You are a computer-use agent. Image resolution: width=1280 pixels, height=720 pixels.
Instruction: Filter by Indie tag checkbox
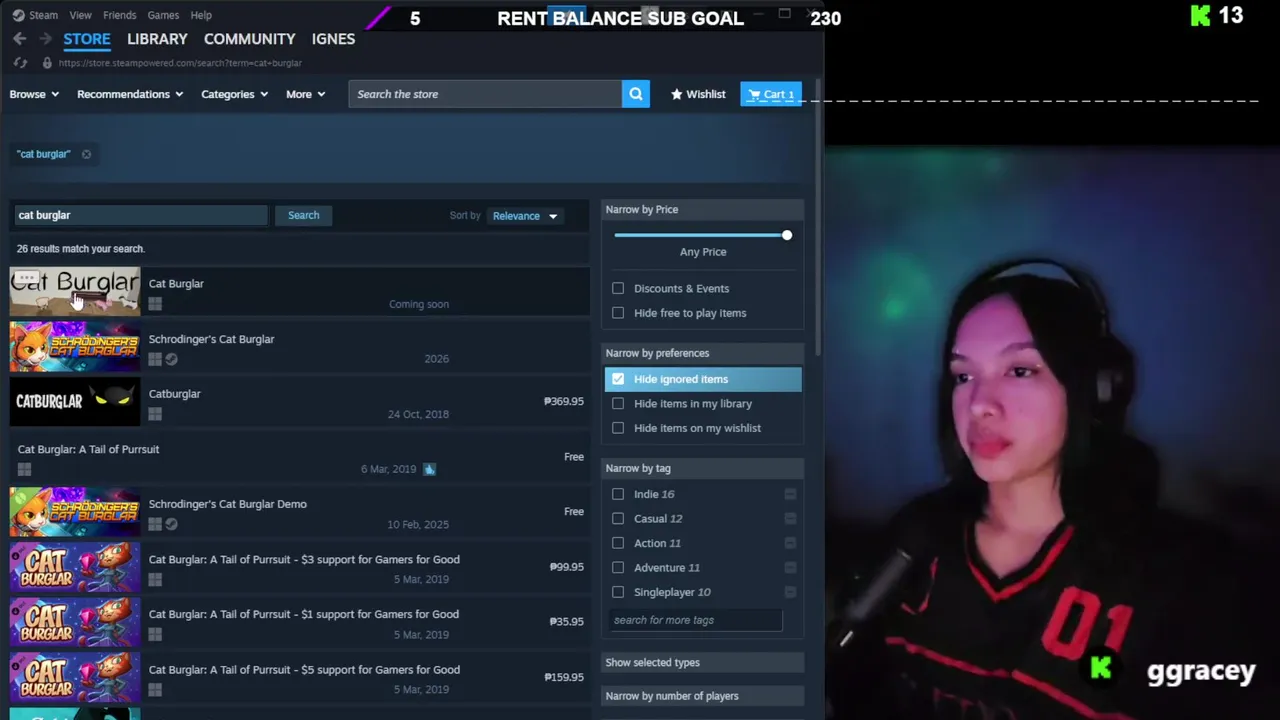[618, 494]
